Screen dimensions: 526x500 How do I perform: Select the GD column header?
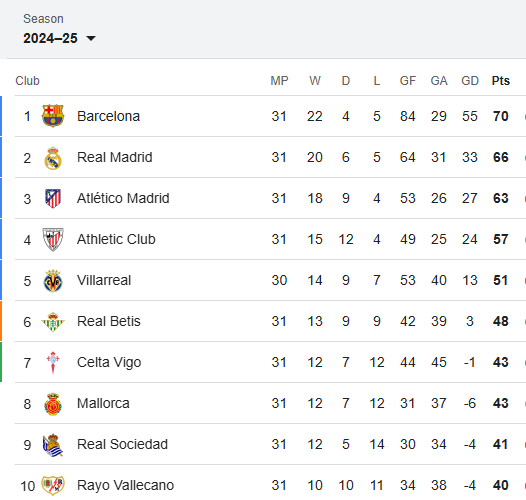coord(470,81)
